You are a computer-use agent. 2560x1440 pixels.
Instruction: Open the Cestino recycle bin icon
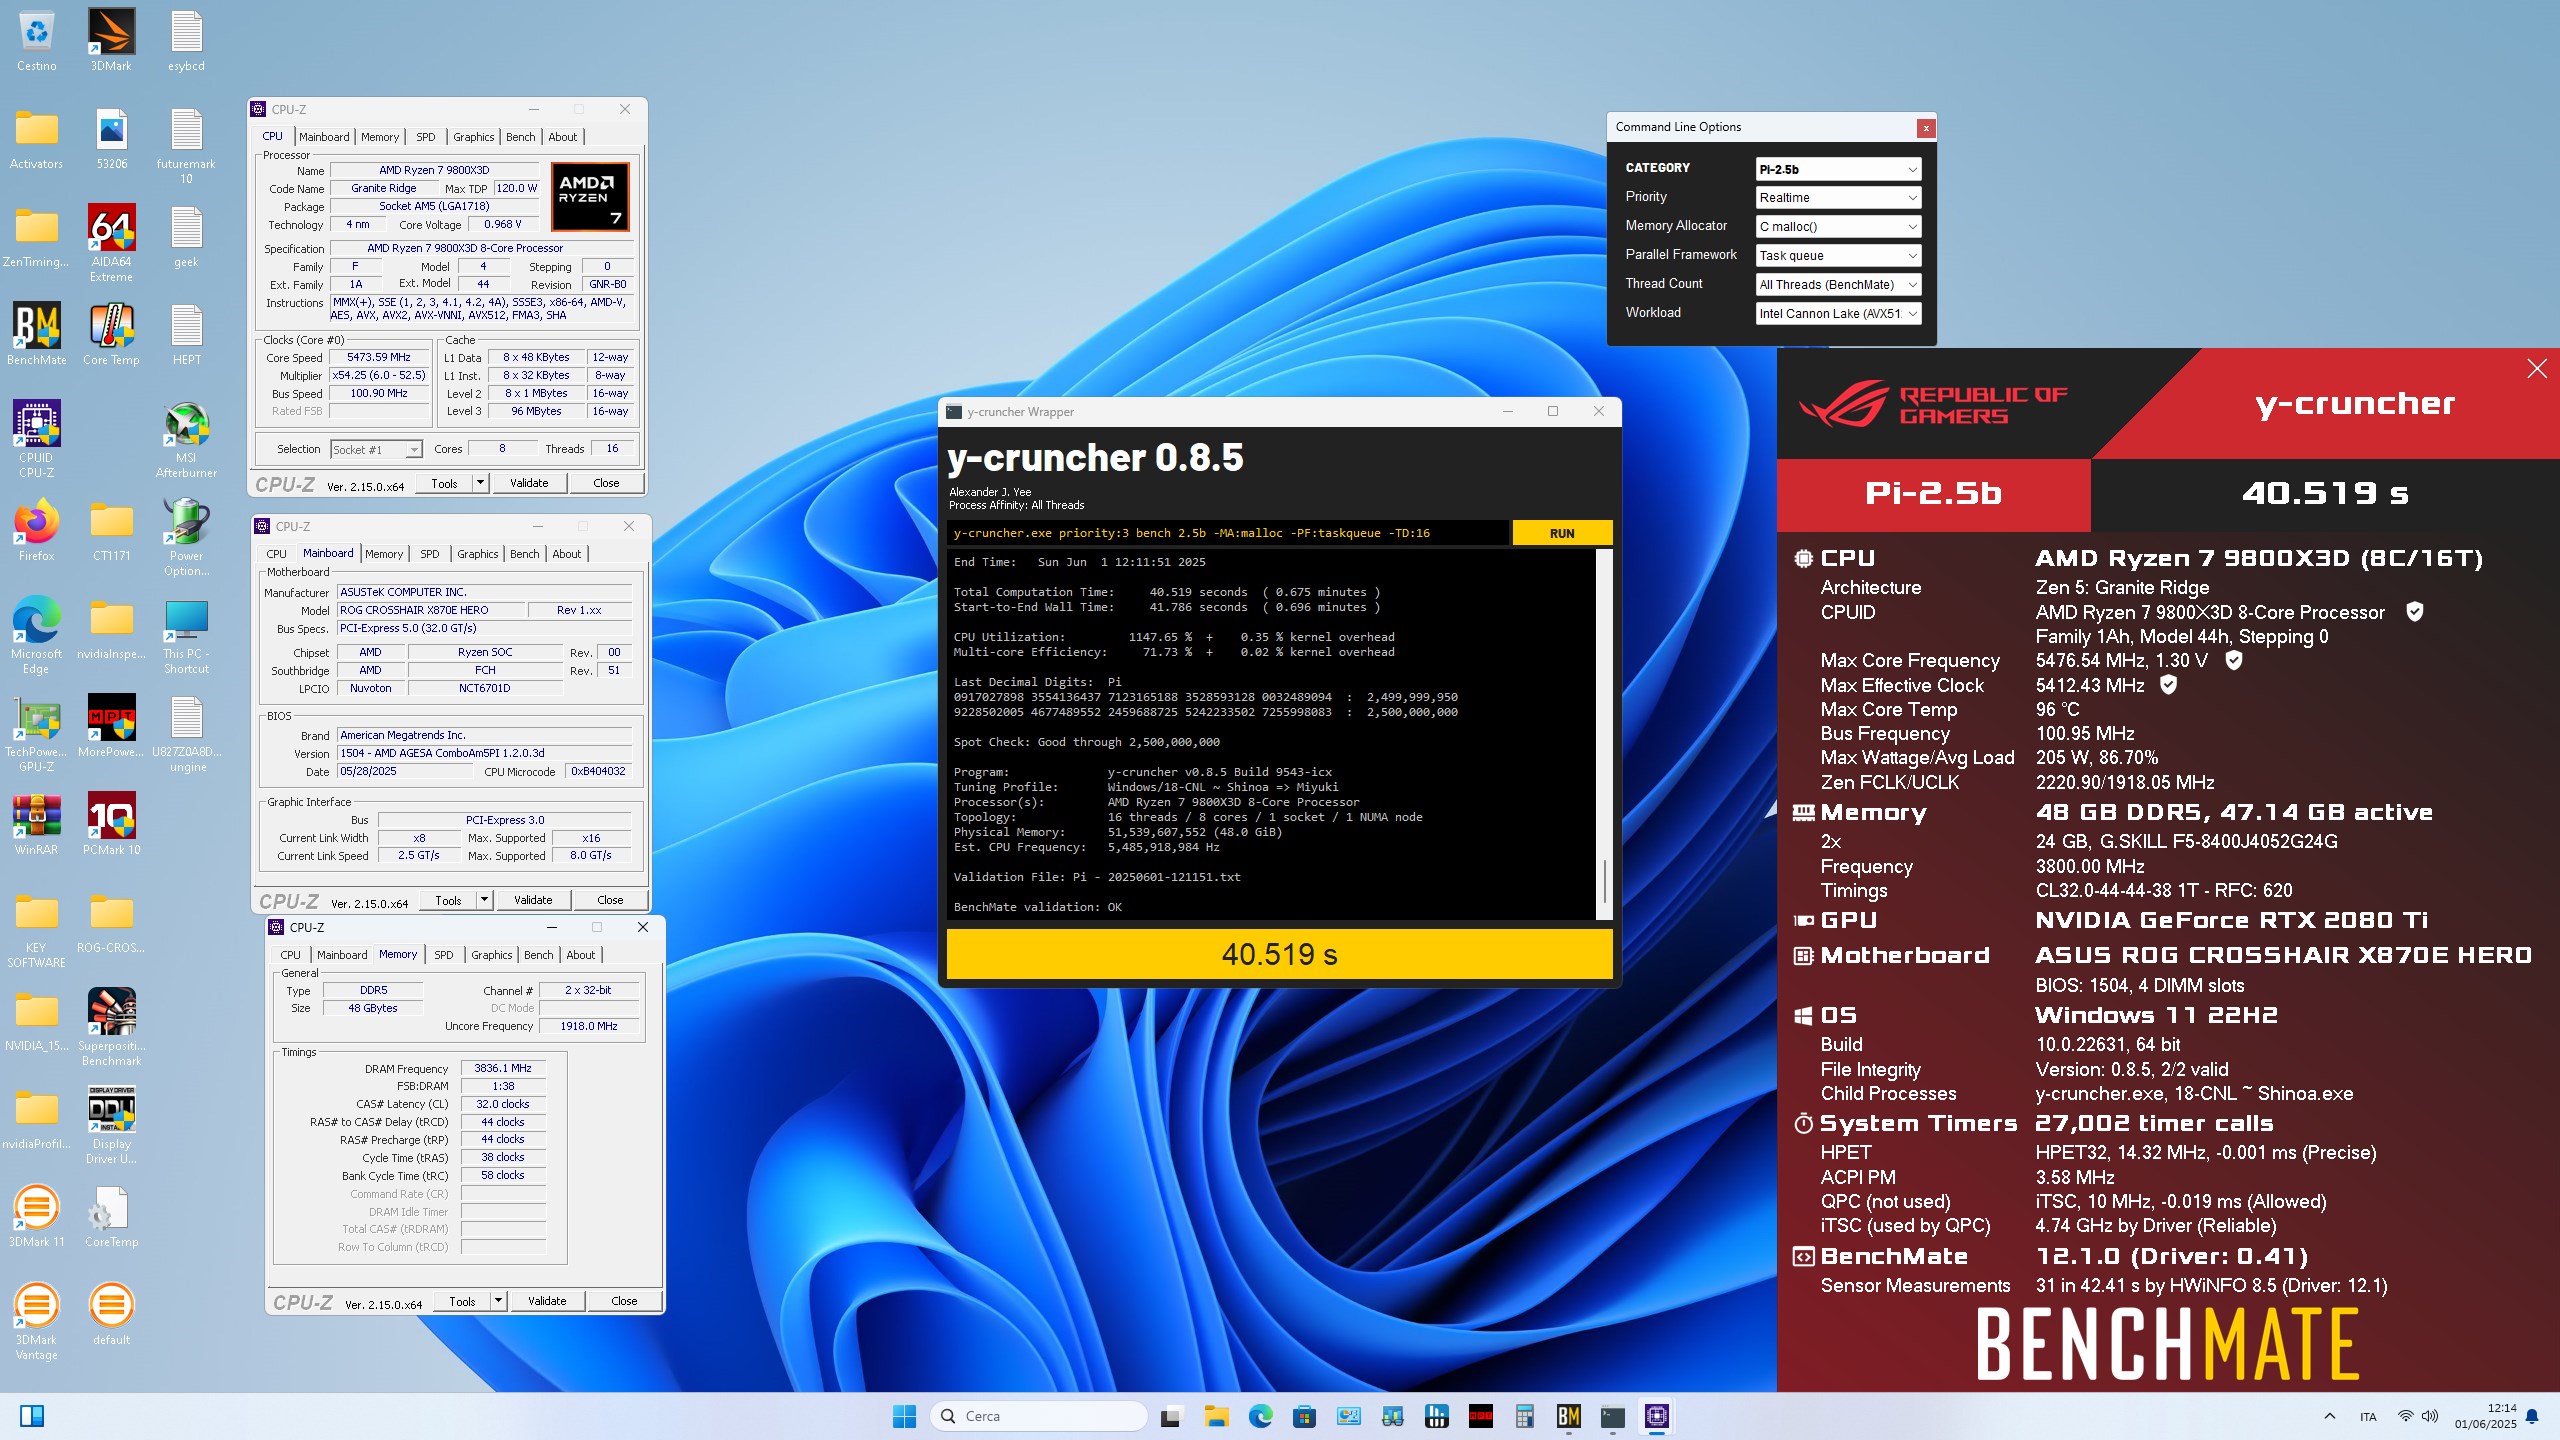(36, 40)
